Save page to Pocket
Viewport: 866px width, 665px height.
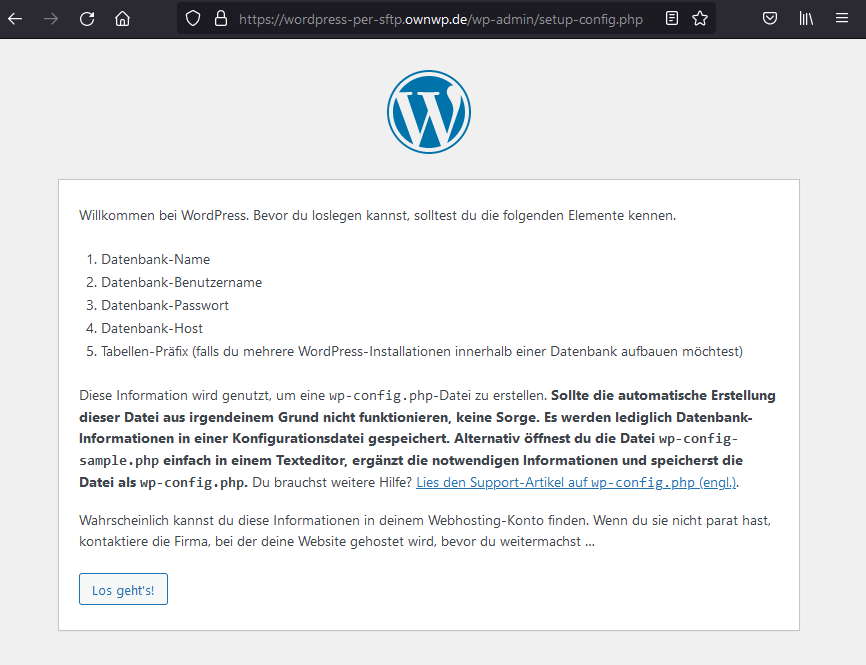click(770, 19)
